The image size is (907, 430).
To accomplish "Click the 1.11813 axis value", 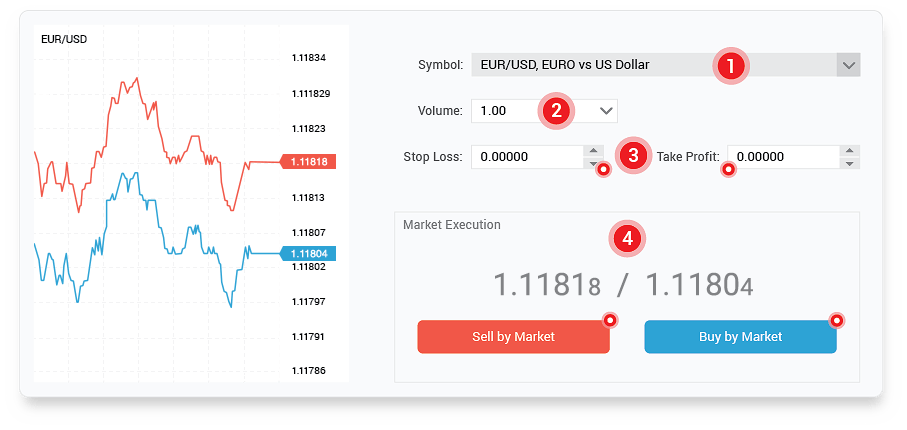I will coord(309,197).
